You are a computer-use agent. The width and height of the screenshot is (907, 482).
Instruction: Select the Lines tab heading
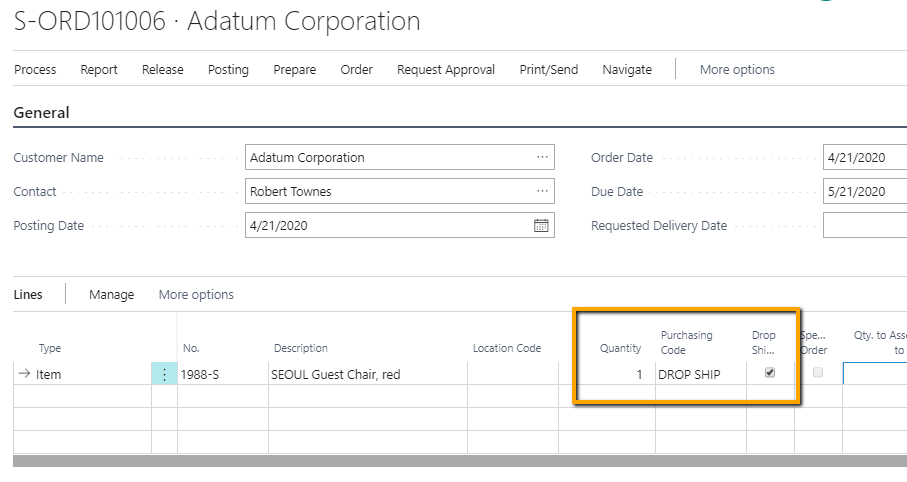tap(28, 295)
